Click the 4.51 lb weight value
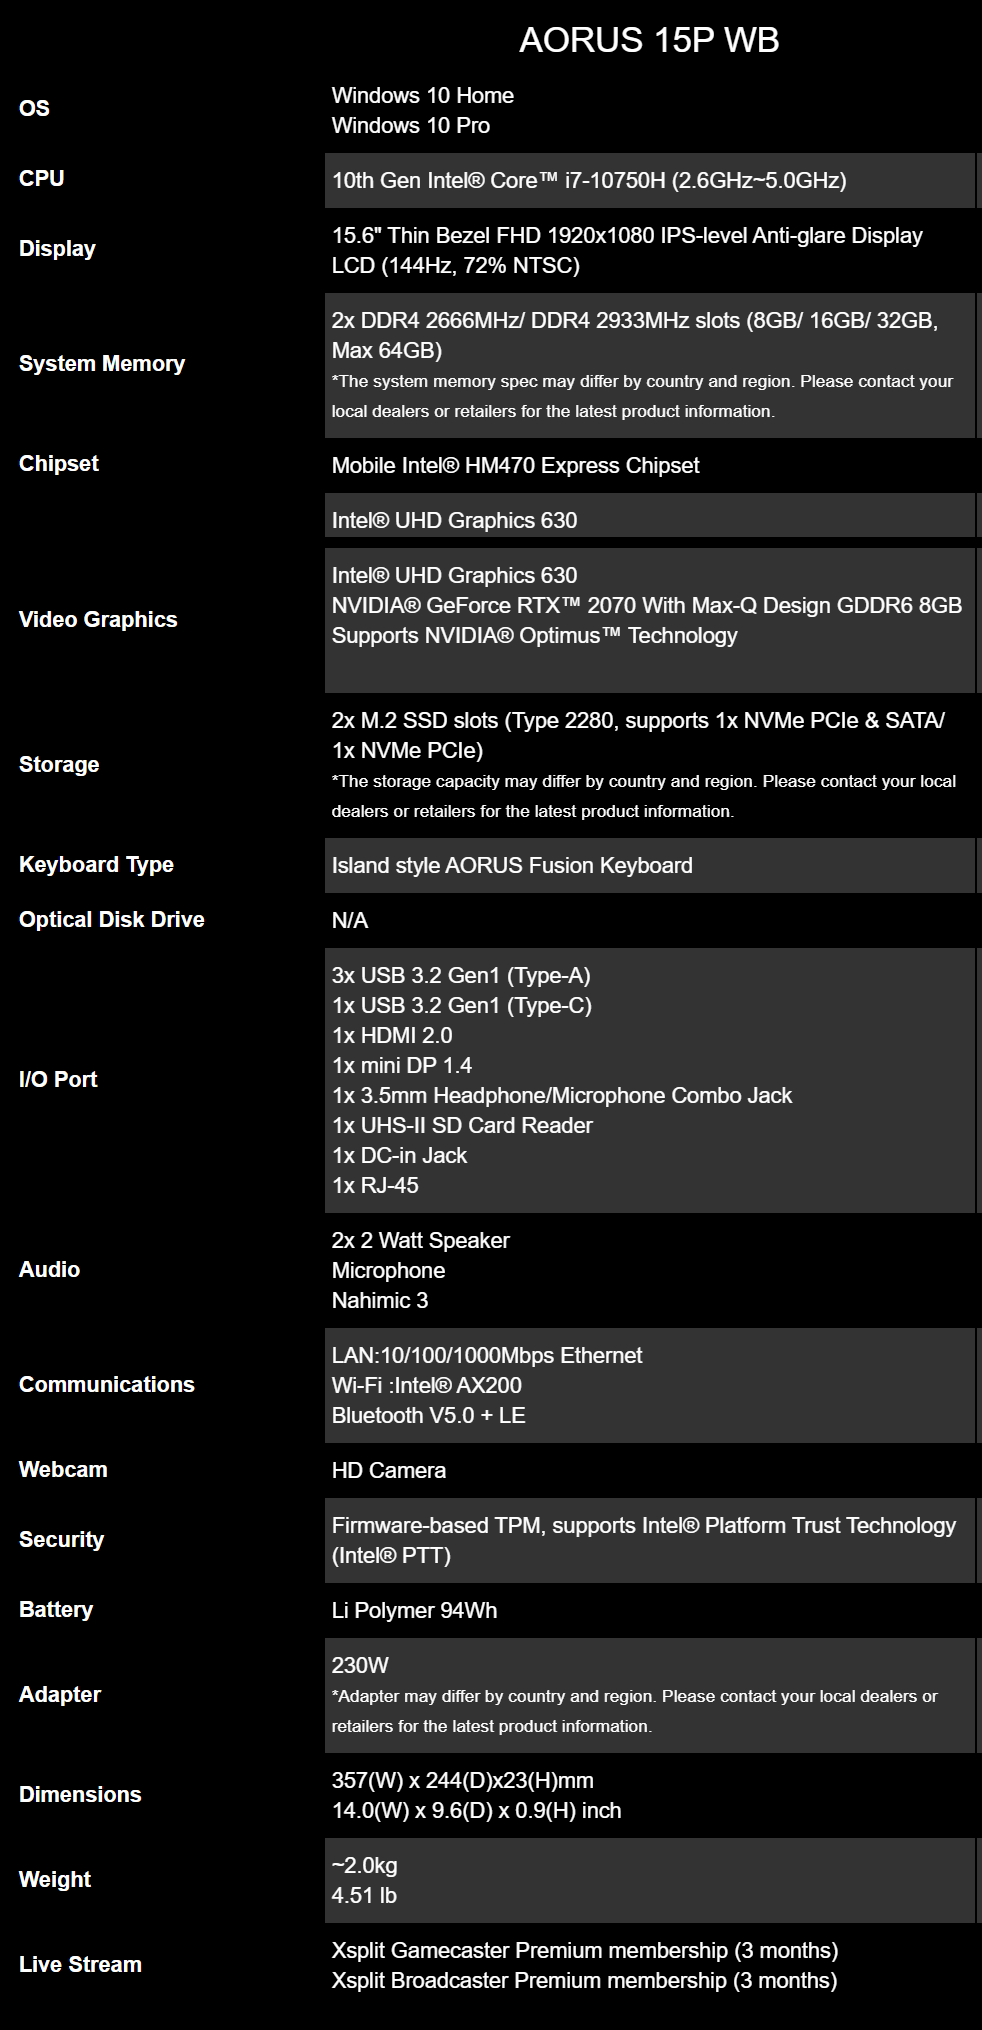This screenshot has width=982, height=2030. [x=364, y=1896]
